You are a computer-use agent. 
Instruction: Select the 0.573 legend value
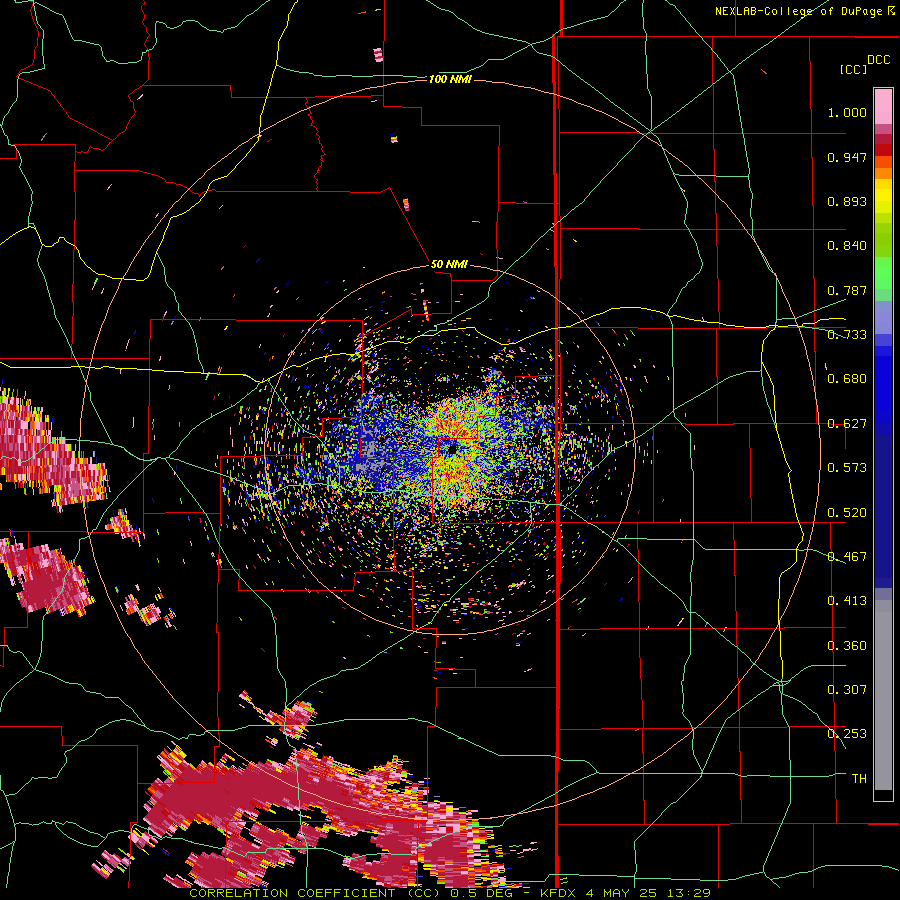coord(847,468)
